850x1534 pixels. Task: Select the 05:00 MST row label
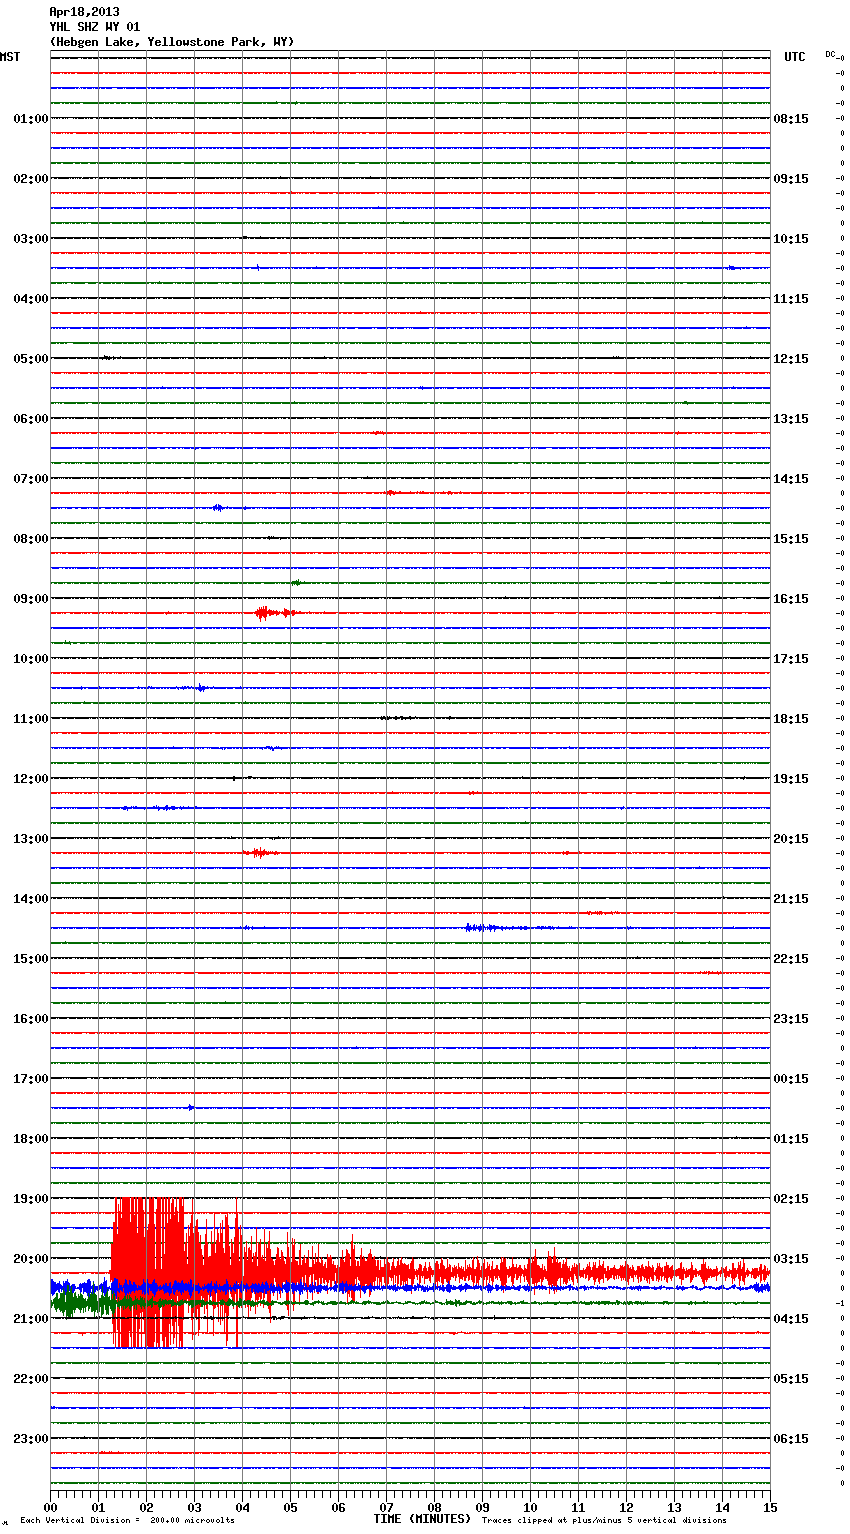[30, 359]
